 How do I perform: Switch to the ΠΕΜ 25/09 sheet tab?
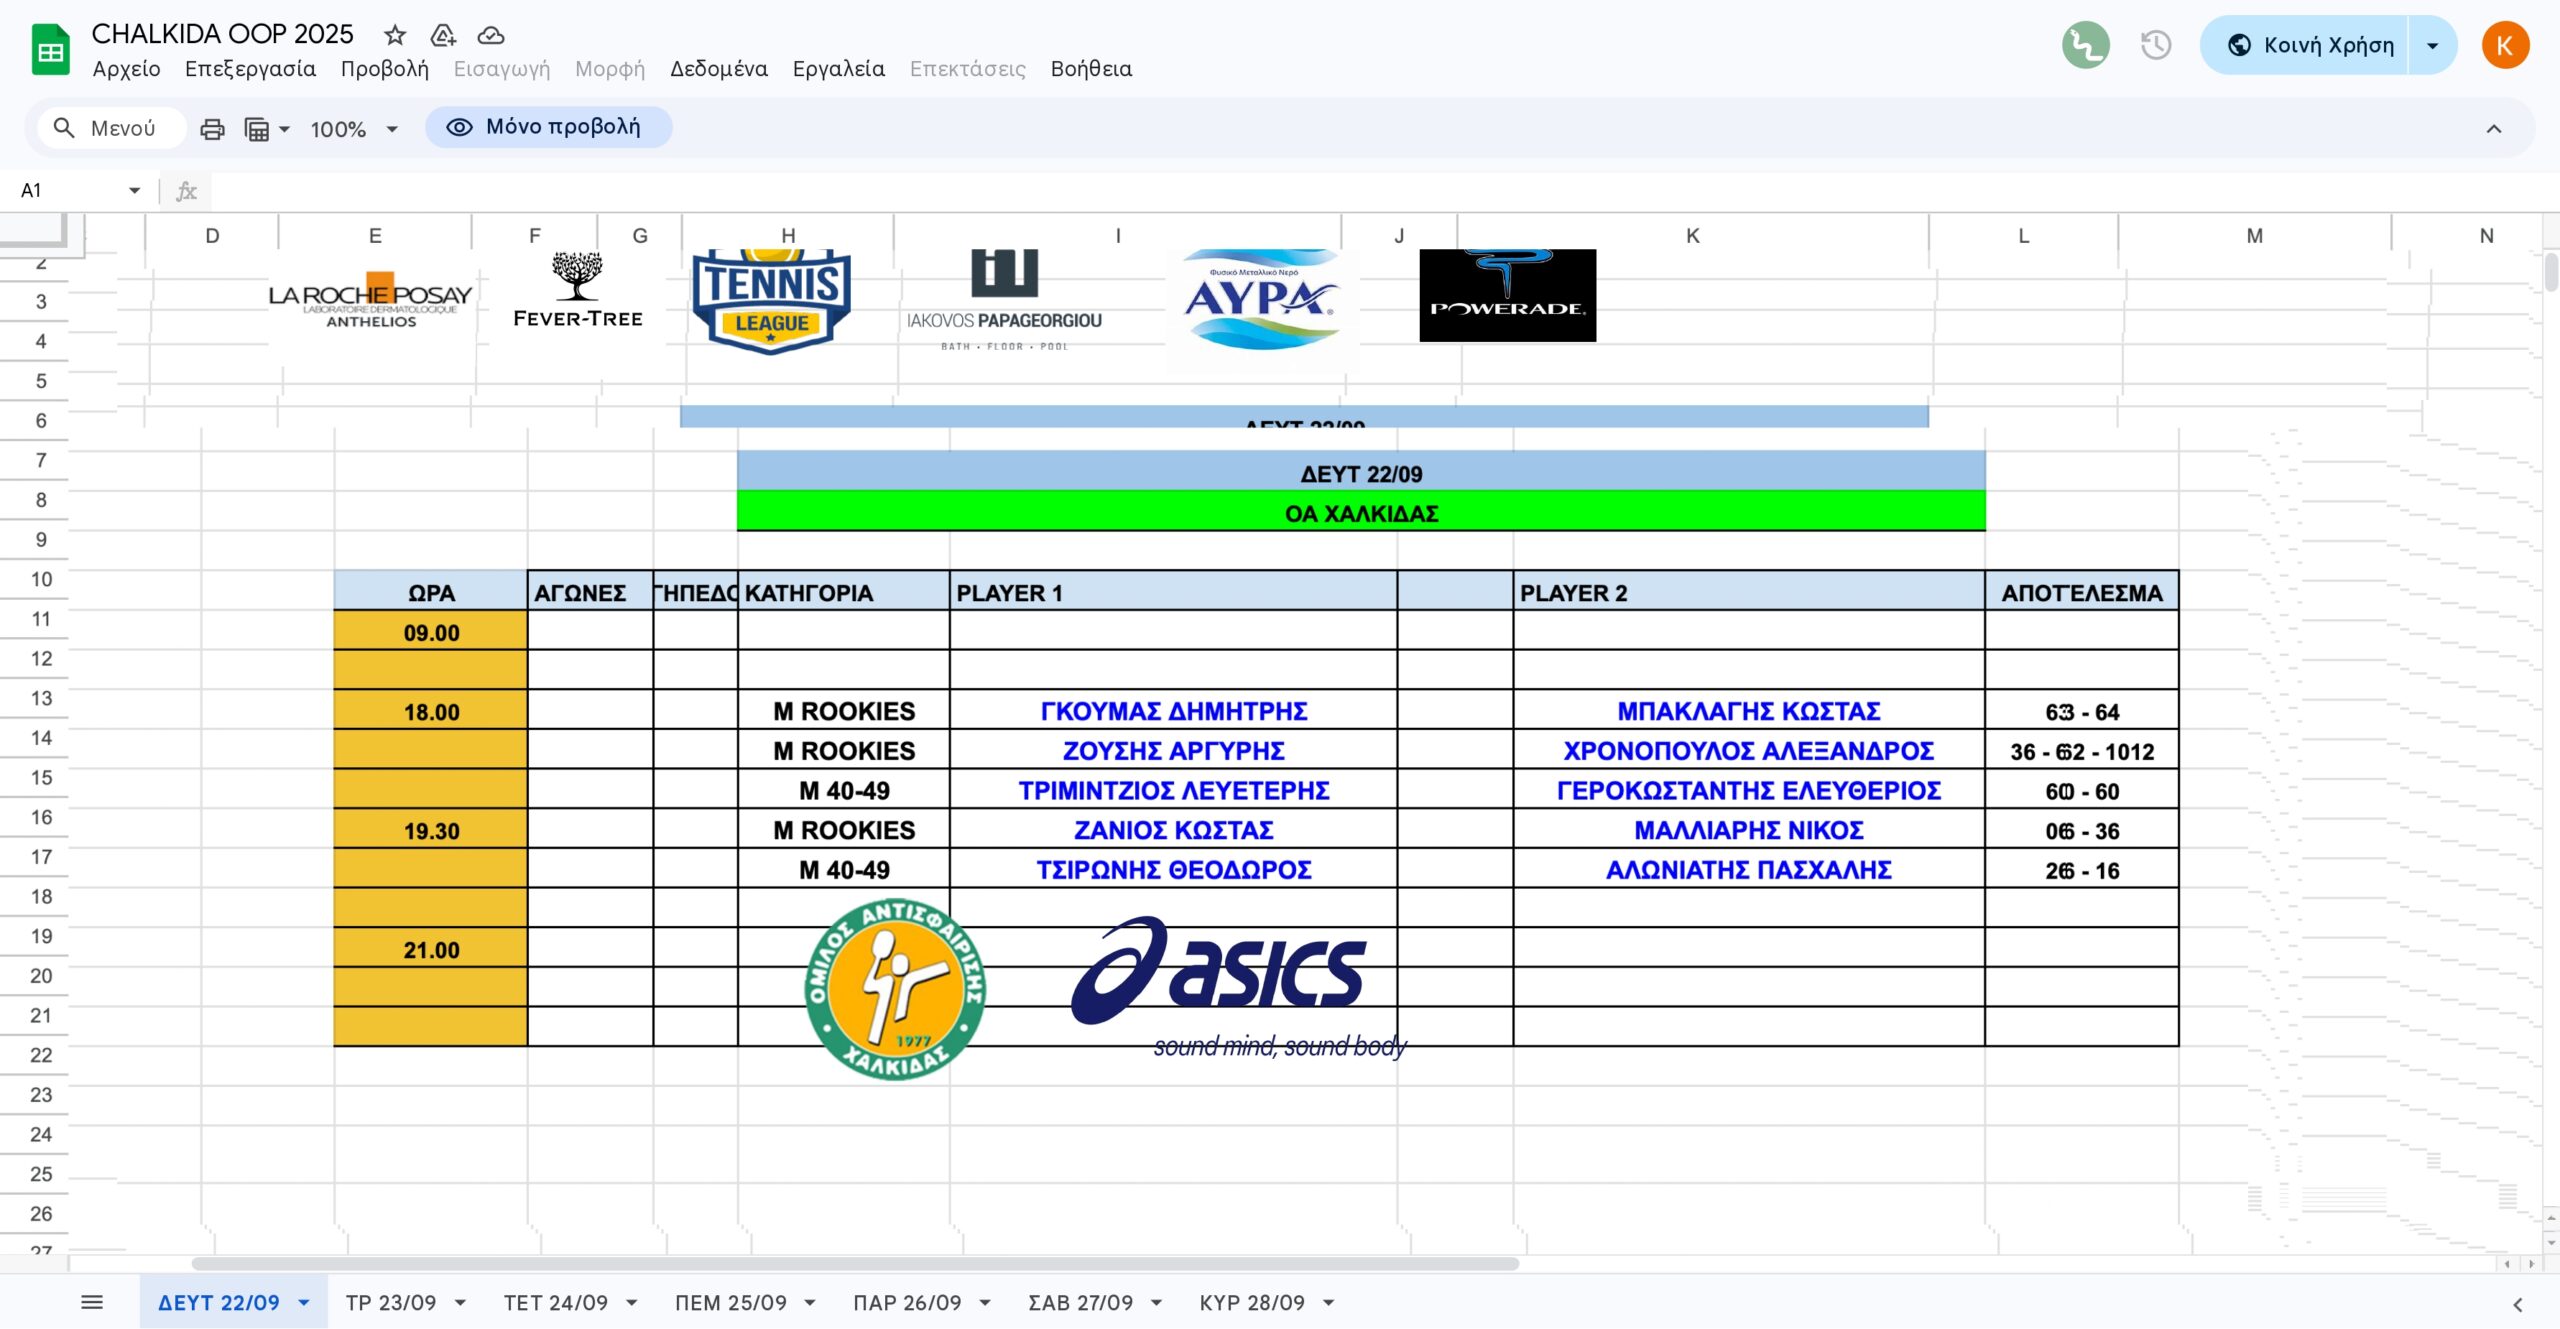tap(731, 1303)
